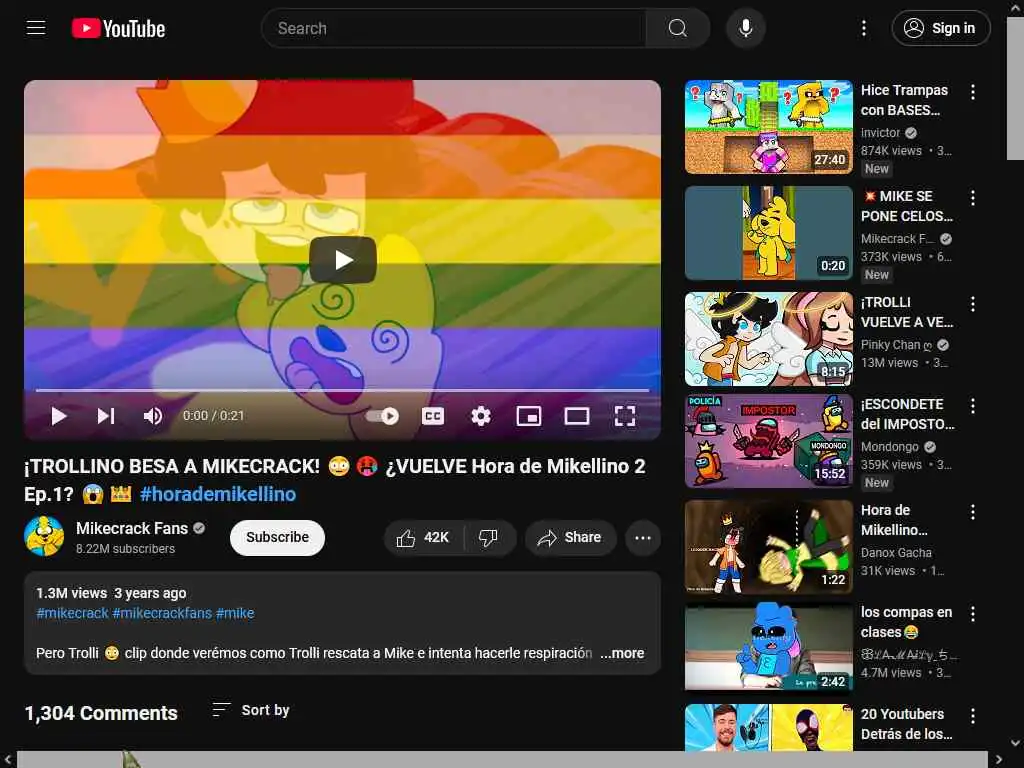Click the magnifier search button
Viewport: 1024px width, 768px height.
pos(677,28)
